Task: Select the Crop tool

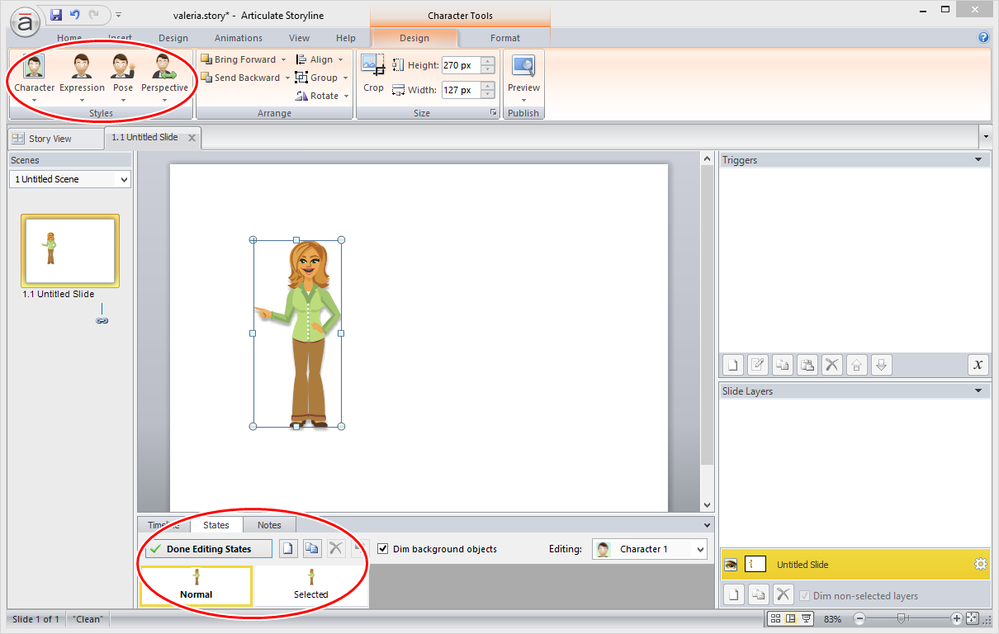Action: pos(373,73)
